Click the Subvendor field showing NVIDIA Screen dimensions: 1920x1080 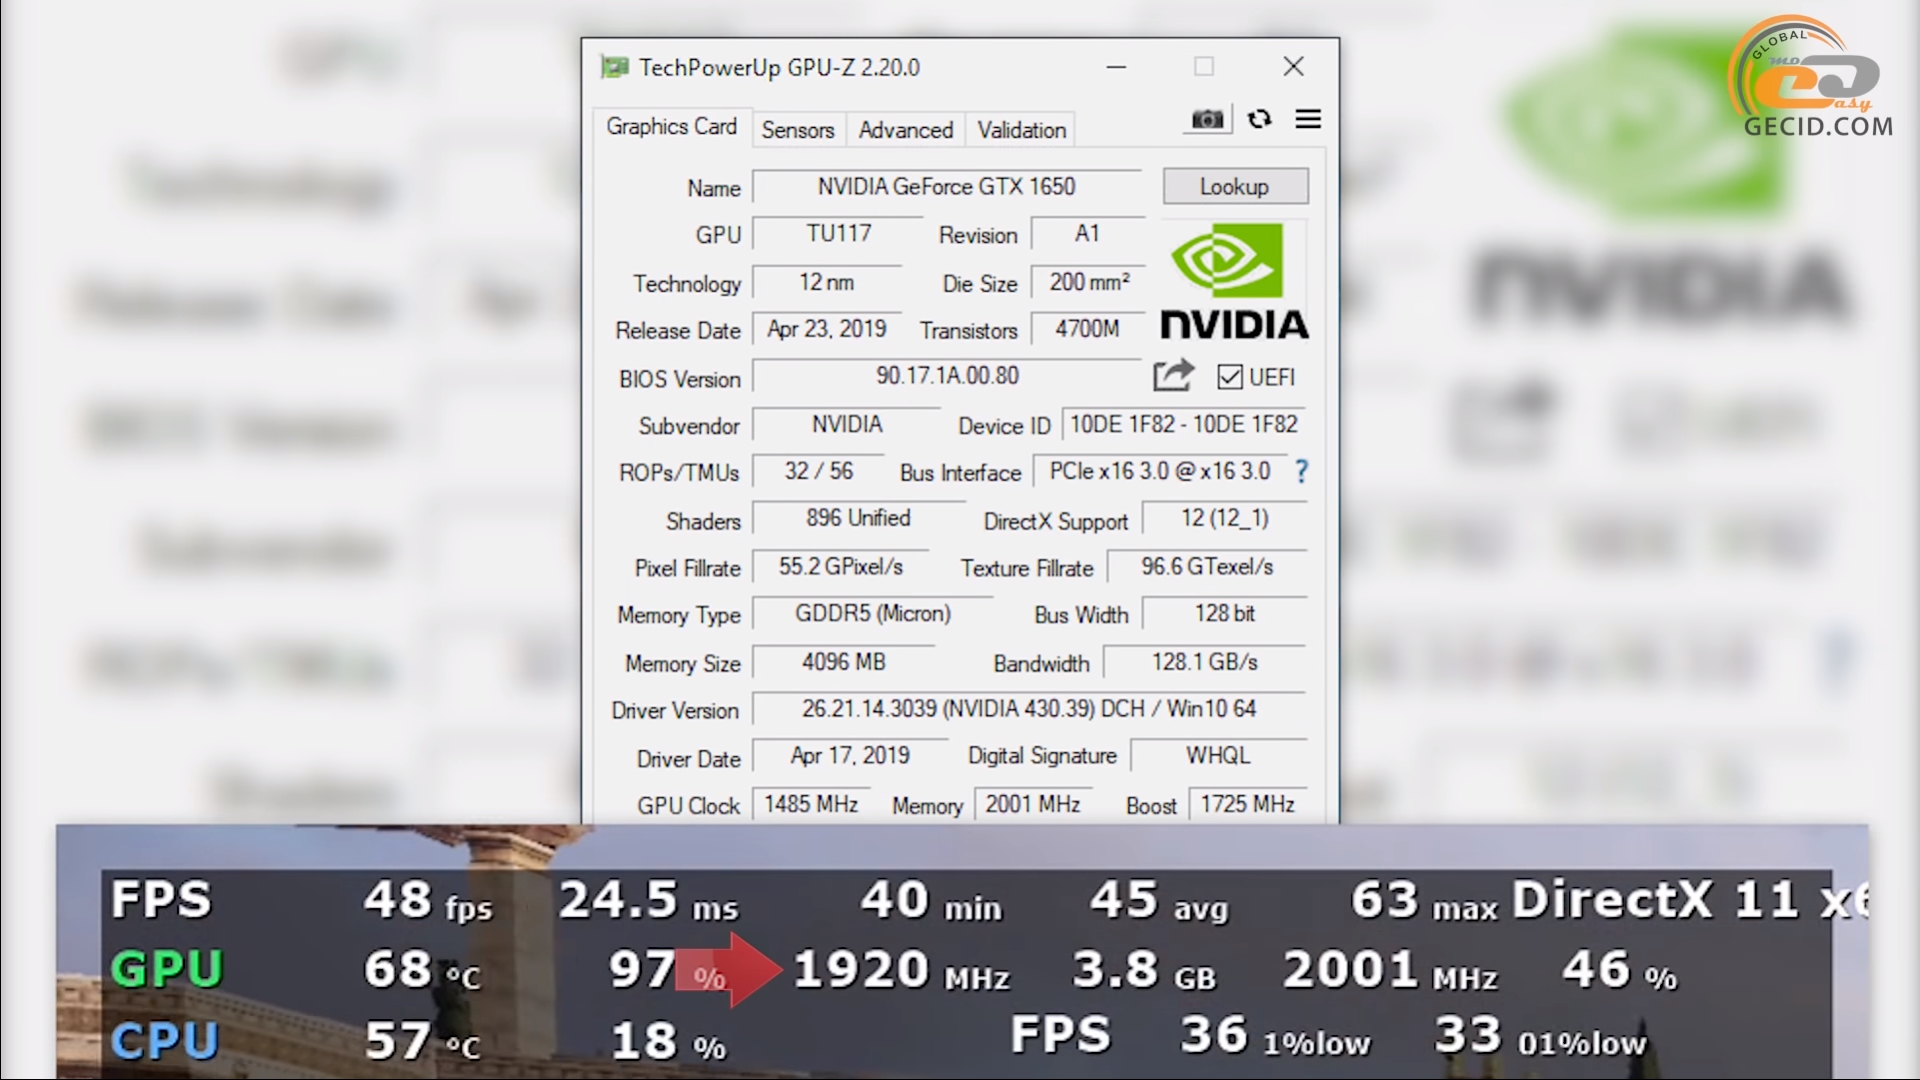point(847,425)
